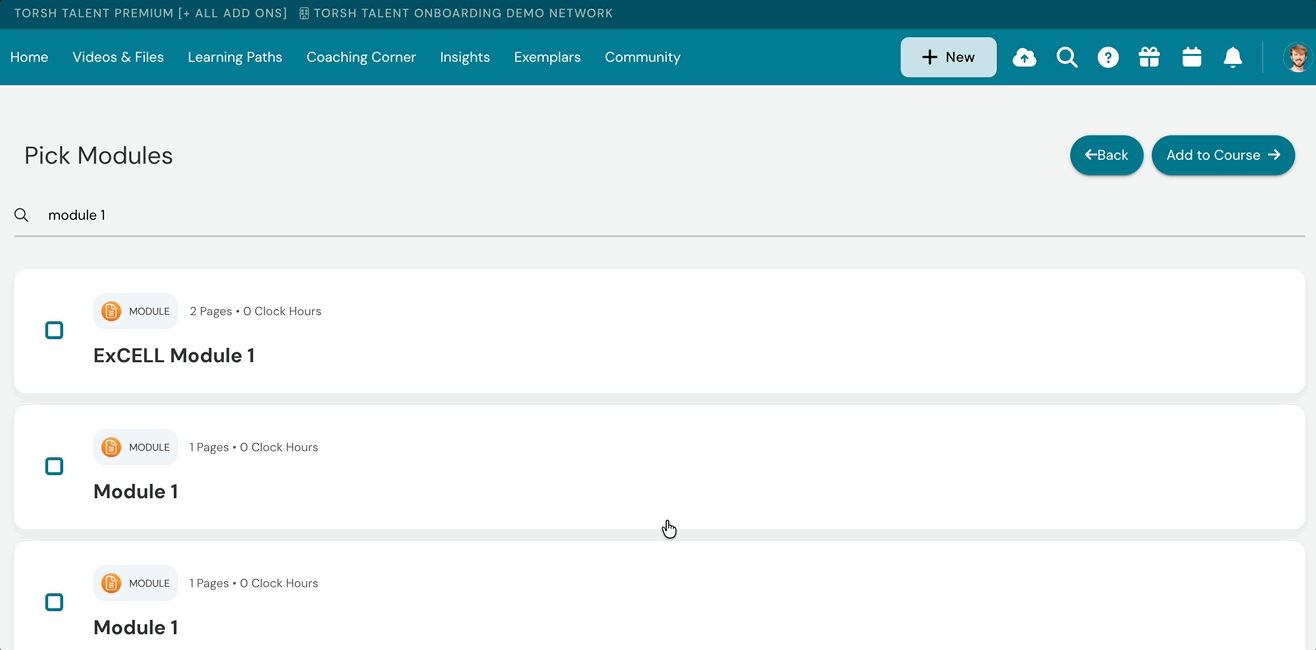Screen dimensions: 1316x650
Task: Switch to the Insights page
Action: [465, 57]
